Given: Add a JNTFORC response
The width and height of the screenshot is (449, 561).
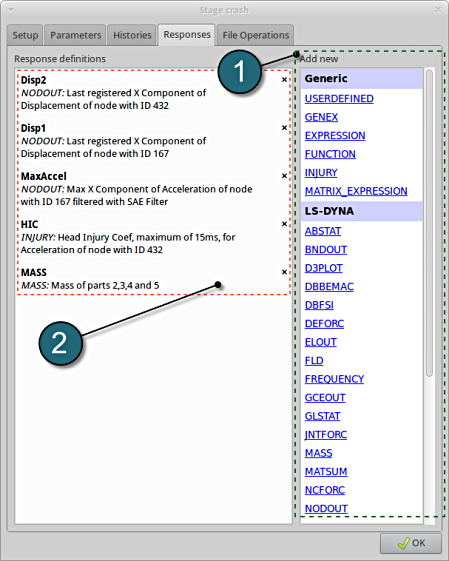Looking at the screenshot, I should click(326, 435).
